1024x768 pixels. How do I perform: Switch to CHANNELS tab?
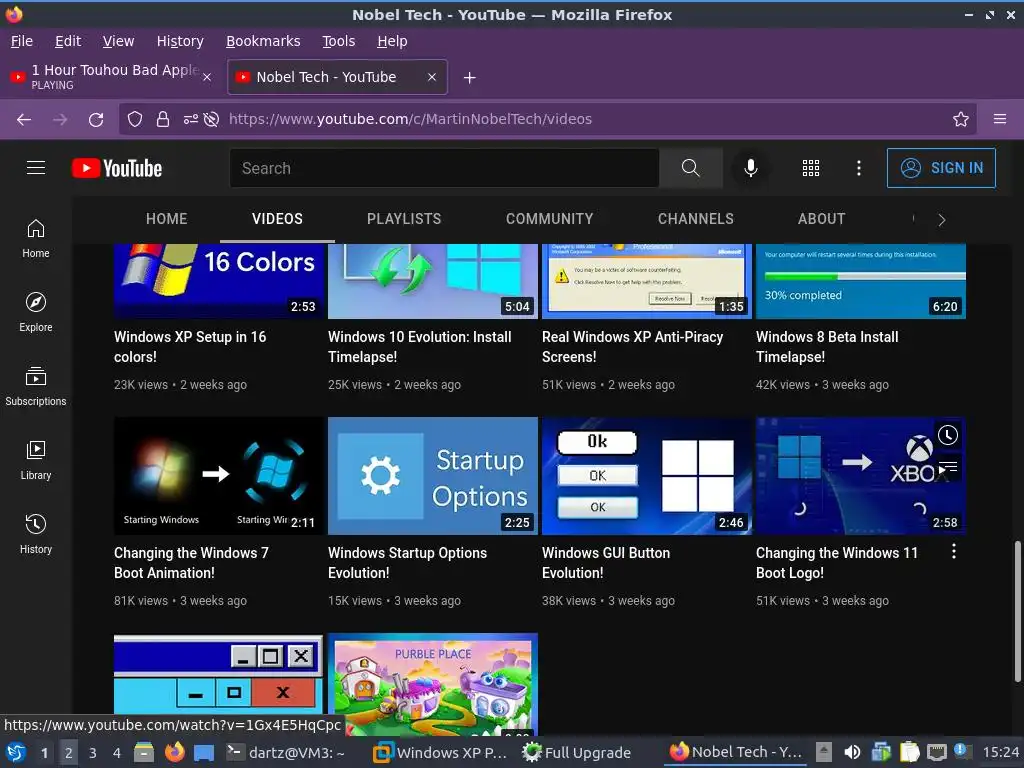696,219
